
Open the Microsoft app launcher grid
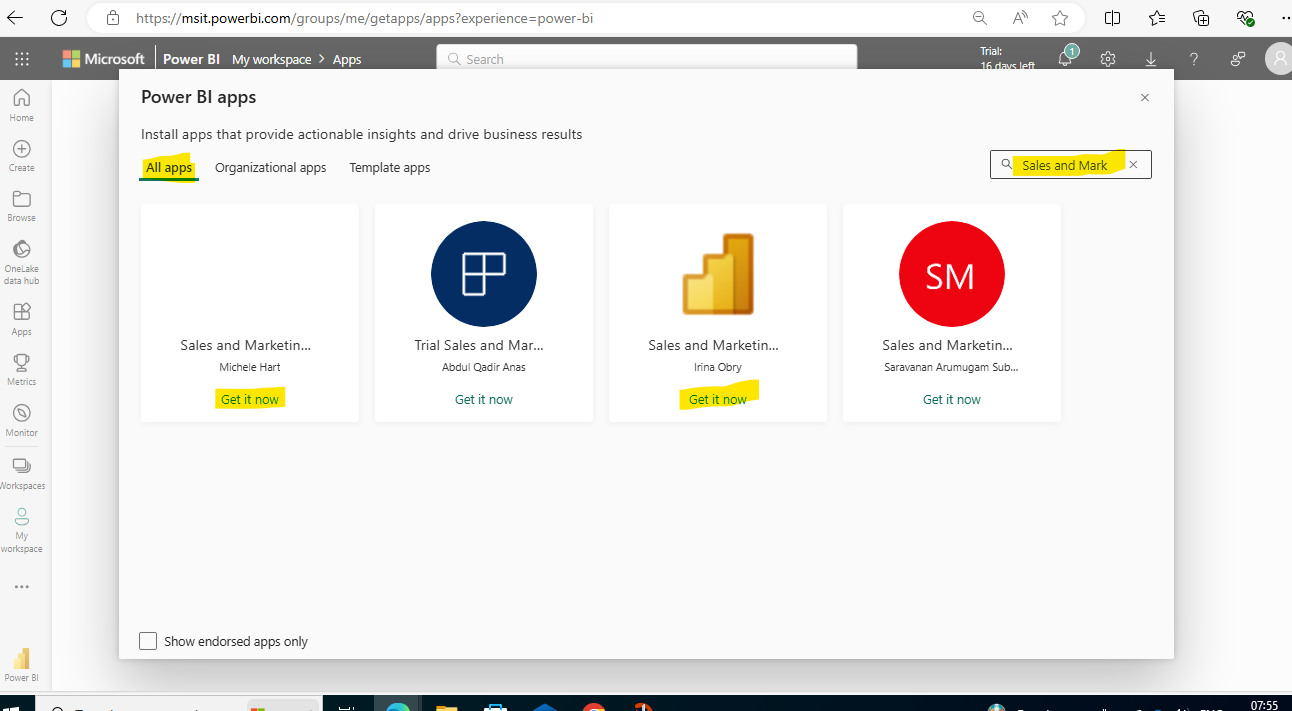pos(22,59)
